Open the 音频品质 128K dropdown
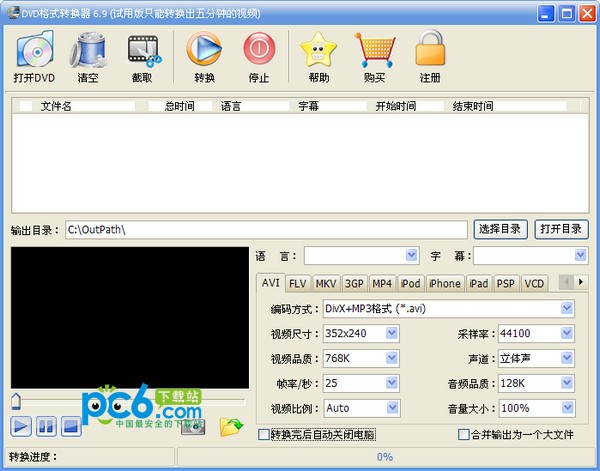Image resolution: width=600 pixels, height=471 pixels. (567, 383)
